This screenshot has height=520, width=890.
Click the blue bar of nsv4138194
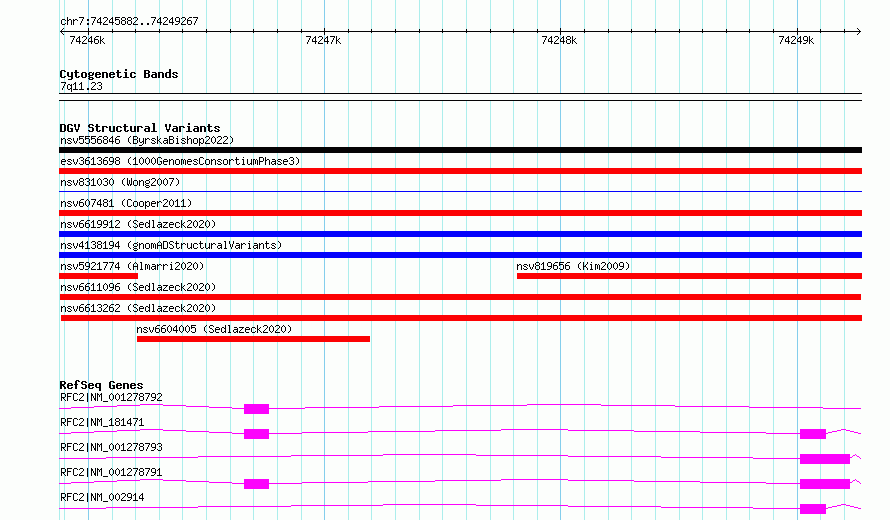click(x=460, y=255)
